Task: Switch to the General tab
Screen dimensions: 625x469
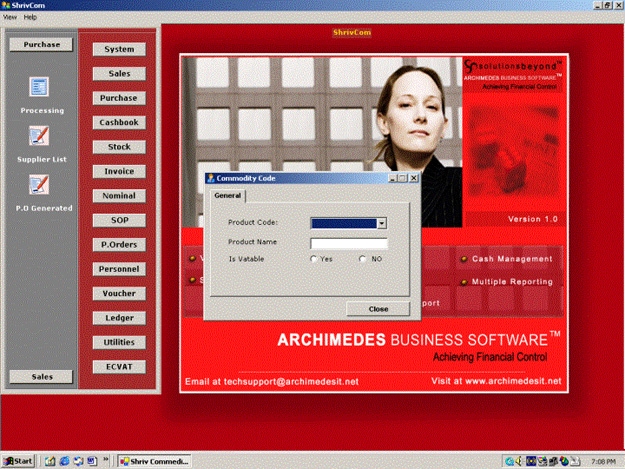Action: click(226, 196)
